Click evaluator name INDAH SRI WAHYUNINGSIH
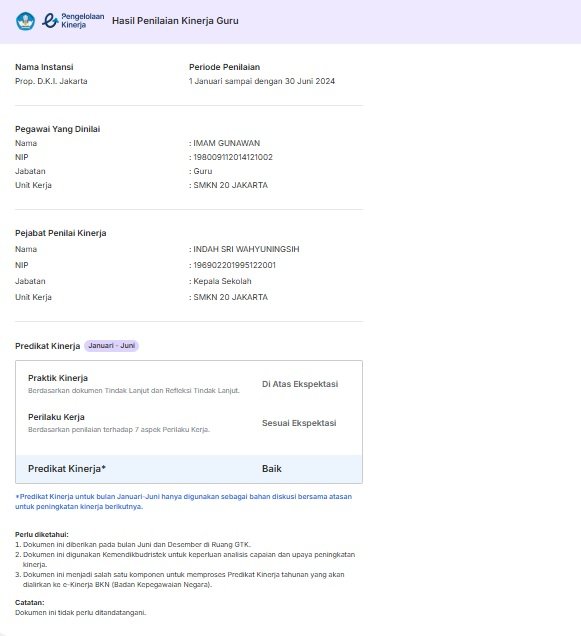This screenshot has width=581, height=636. 246,249
